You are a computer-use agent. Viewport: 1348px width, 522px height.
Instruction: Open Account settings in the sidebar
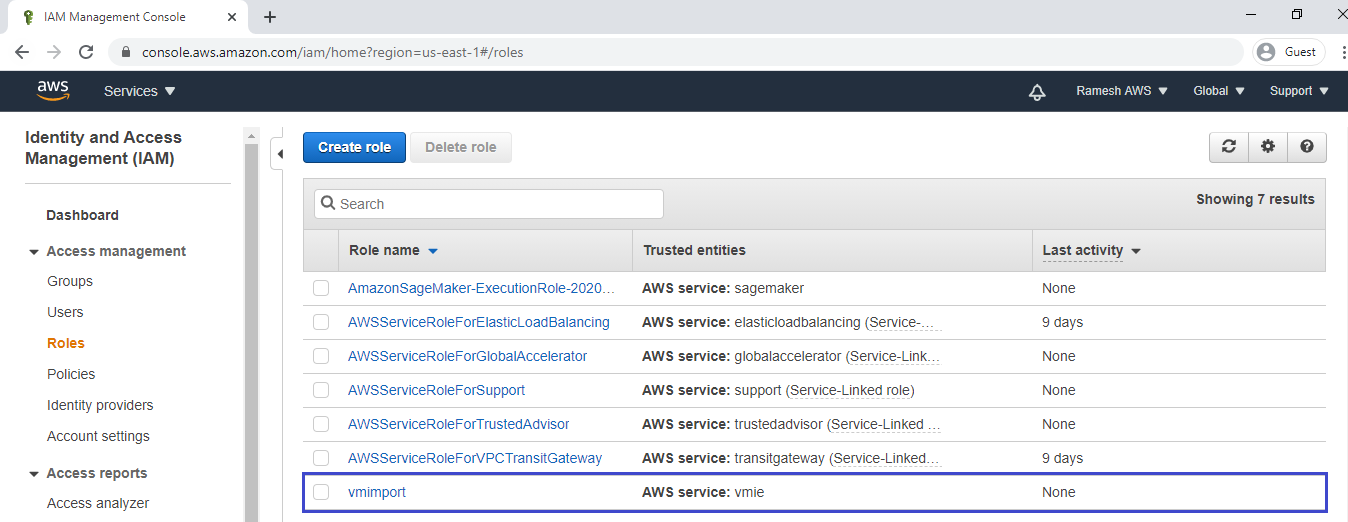(98, 436)
